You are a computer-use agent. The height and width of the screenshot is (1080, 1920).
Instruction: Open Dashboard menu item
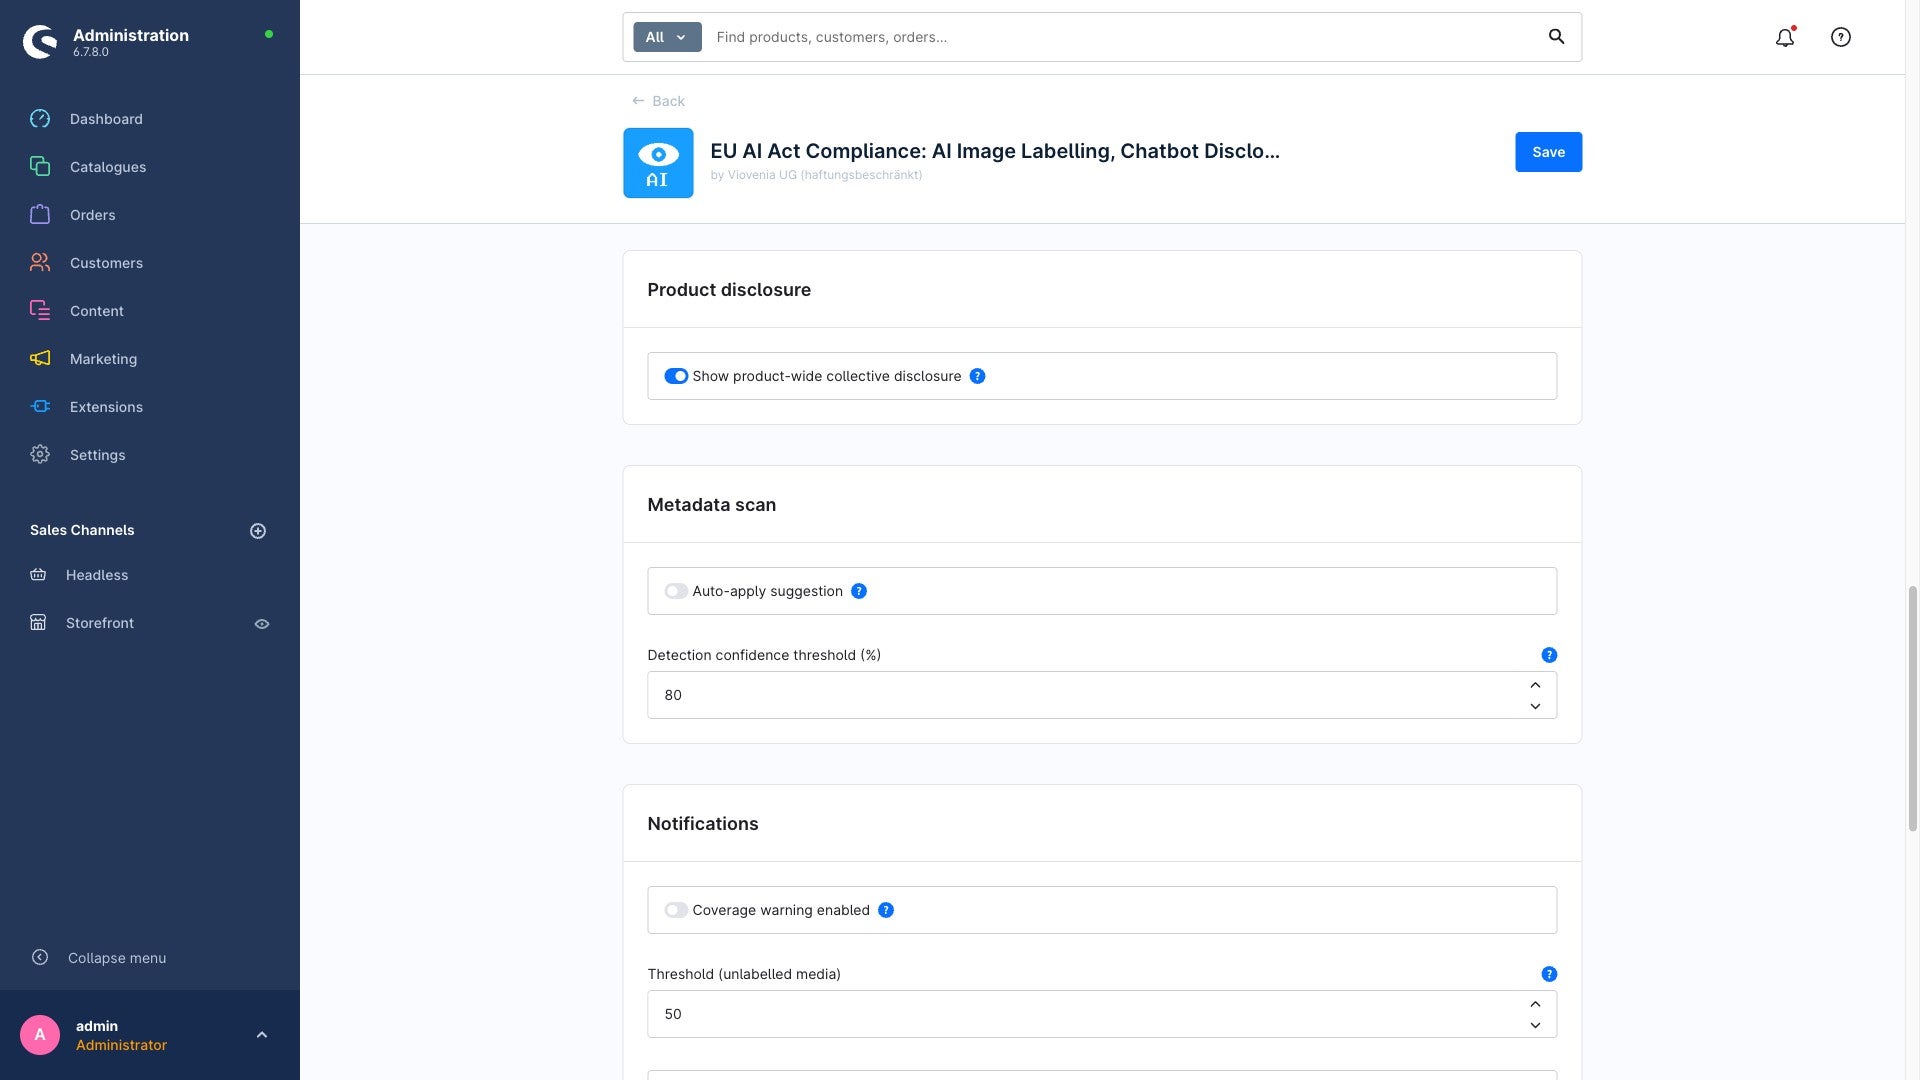[106, 119]
